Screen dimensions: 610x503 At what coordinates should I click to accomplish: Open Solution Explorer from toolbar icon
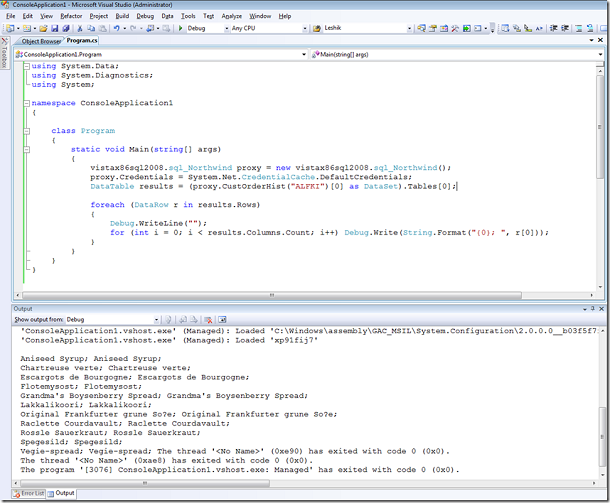click(x=421, y=28)
